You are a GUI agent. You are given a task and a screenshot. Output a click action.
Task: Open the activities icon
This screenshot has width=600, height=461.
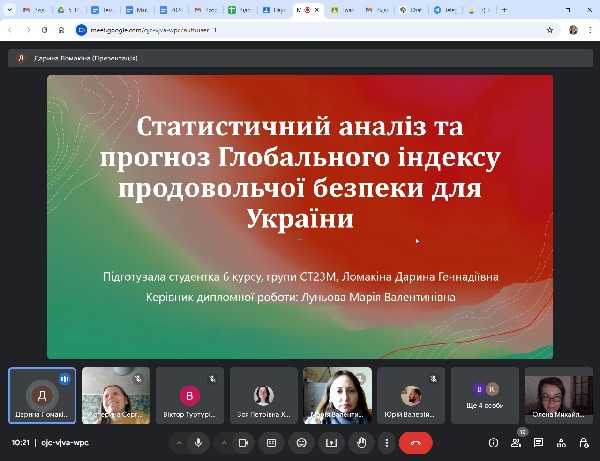pyautogui.click(x=560, y=442)
